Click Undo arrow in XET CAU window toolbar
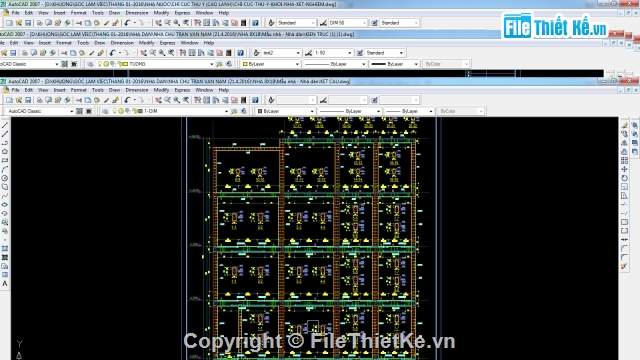The height and width of the screenshot is (360, 640). click(x=127, y=100)
